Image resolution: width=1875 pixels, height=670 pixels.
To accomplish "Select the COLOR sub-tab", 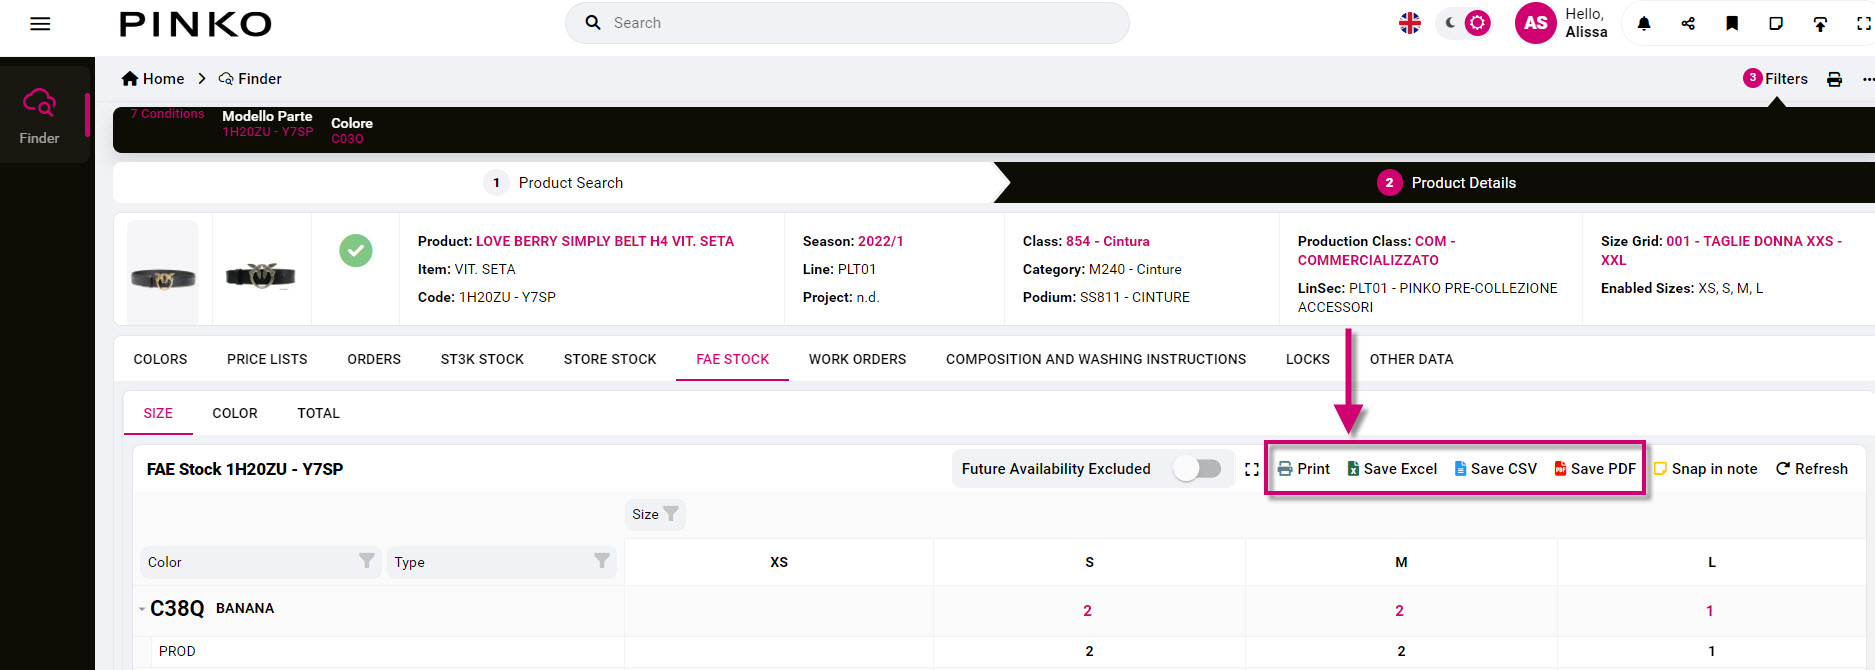I will click(x=235, y=413).
